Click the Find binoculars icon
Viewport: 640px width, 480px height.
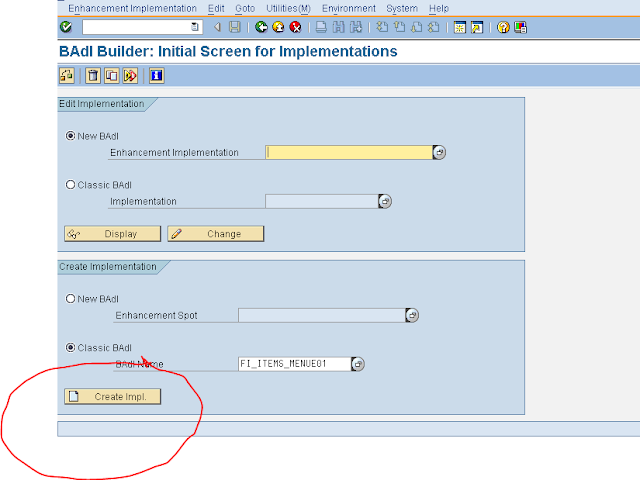point(338,27)
